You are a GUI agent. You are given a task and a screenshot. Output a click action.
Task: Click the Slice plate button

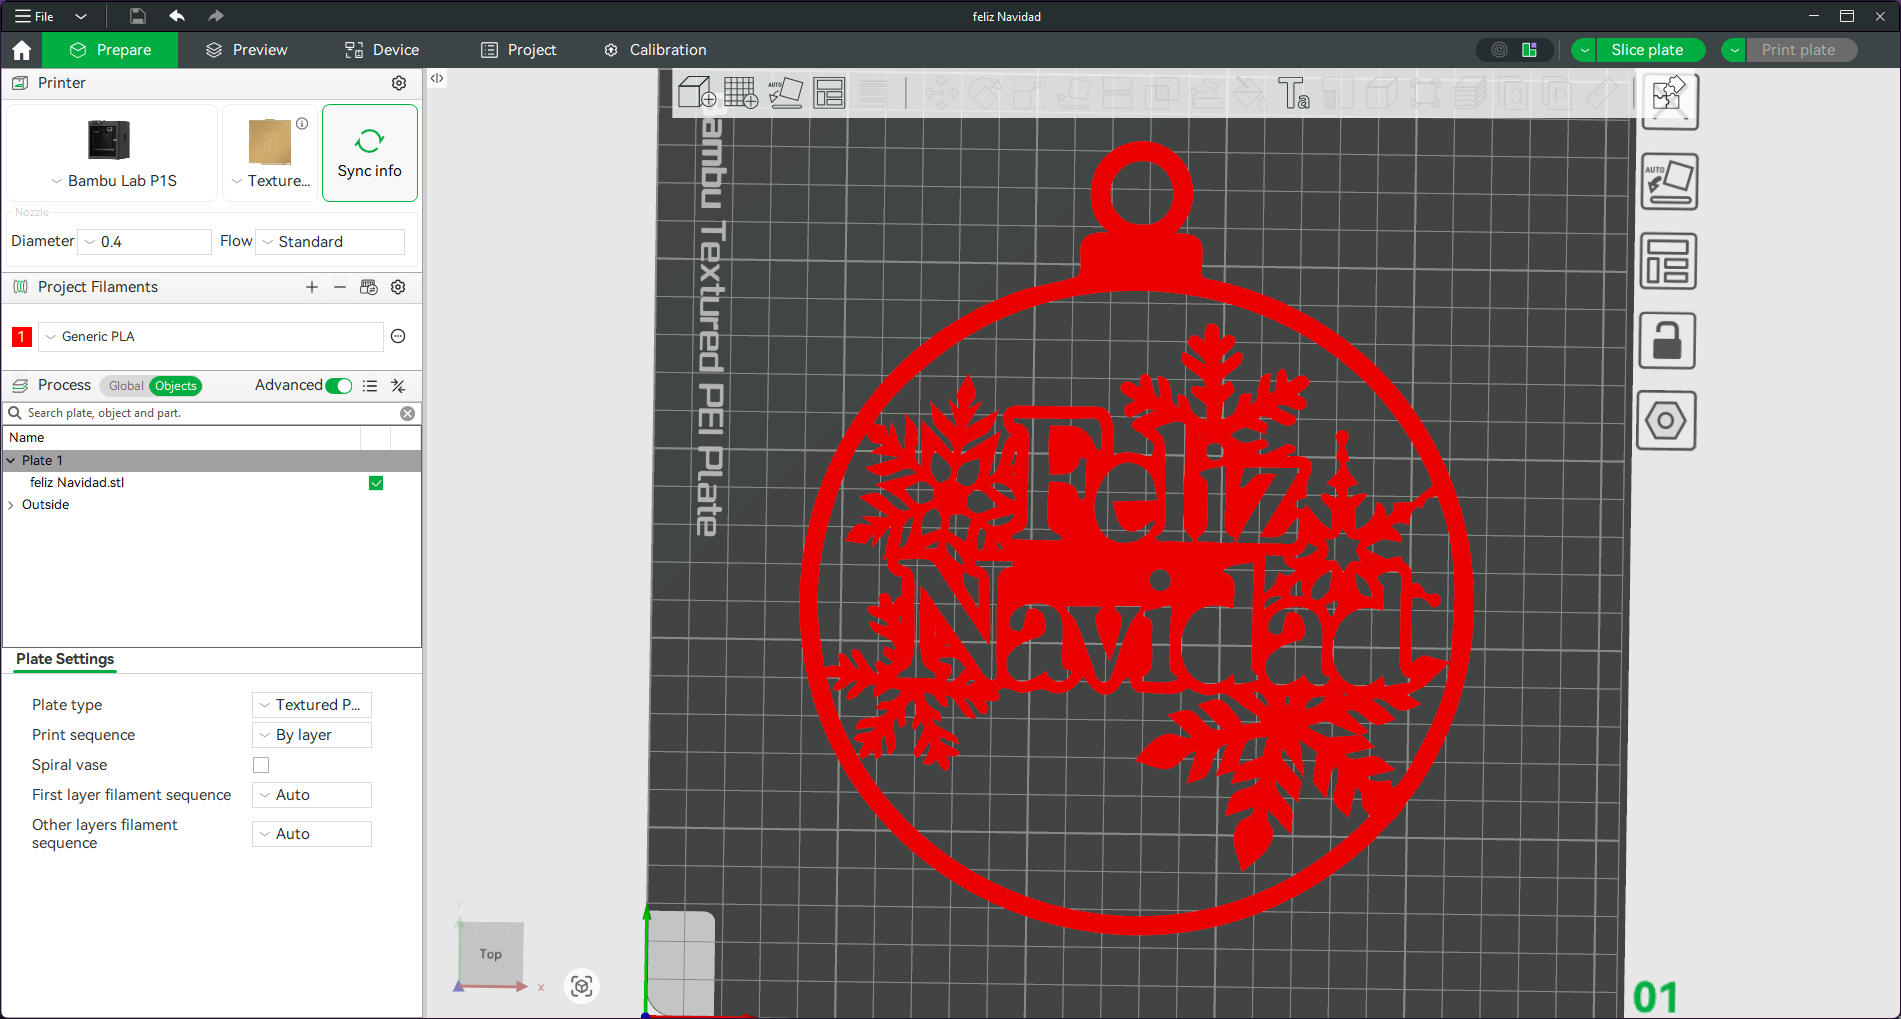[1646, 50]
